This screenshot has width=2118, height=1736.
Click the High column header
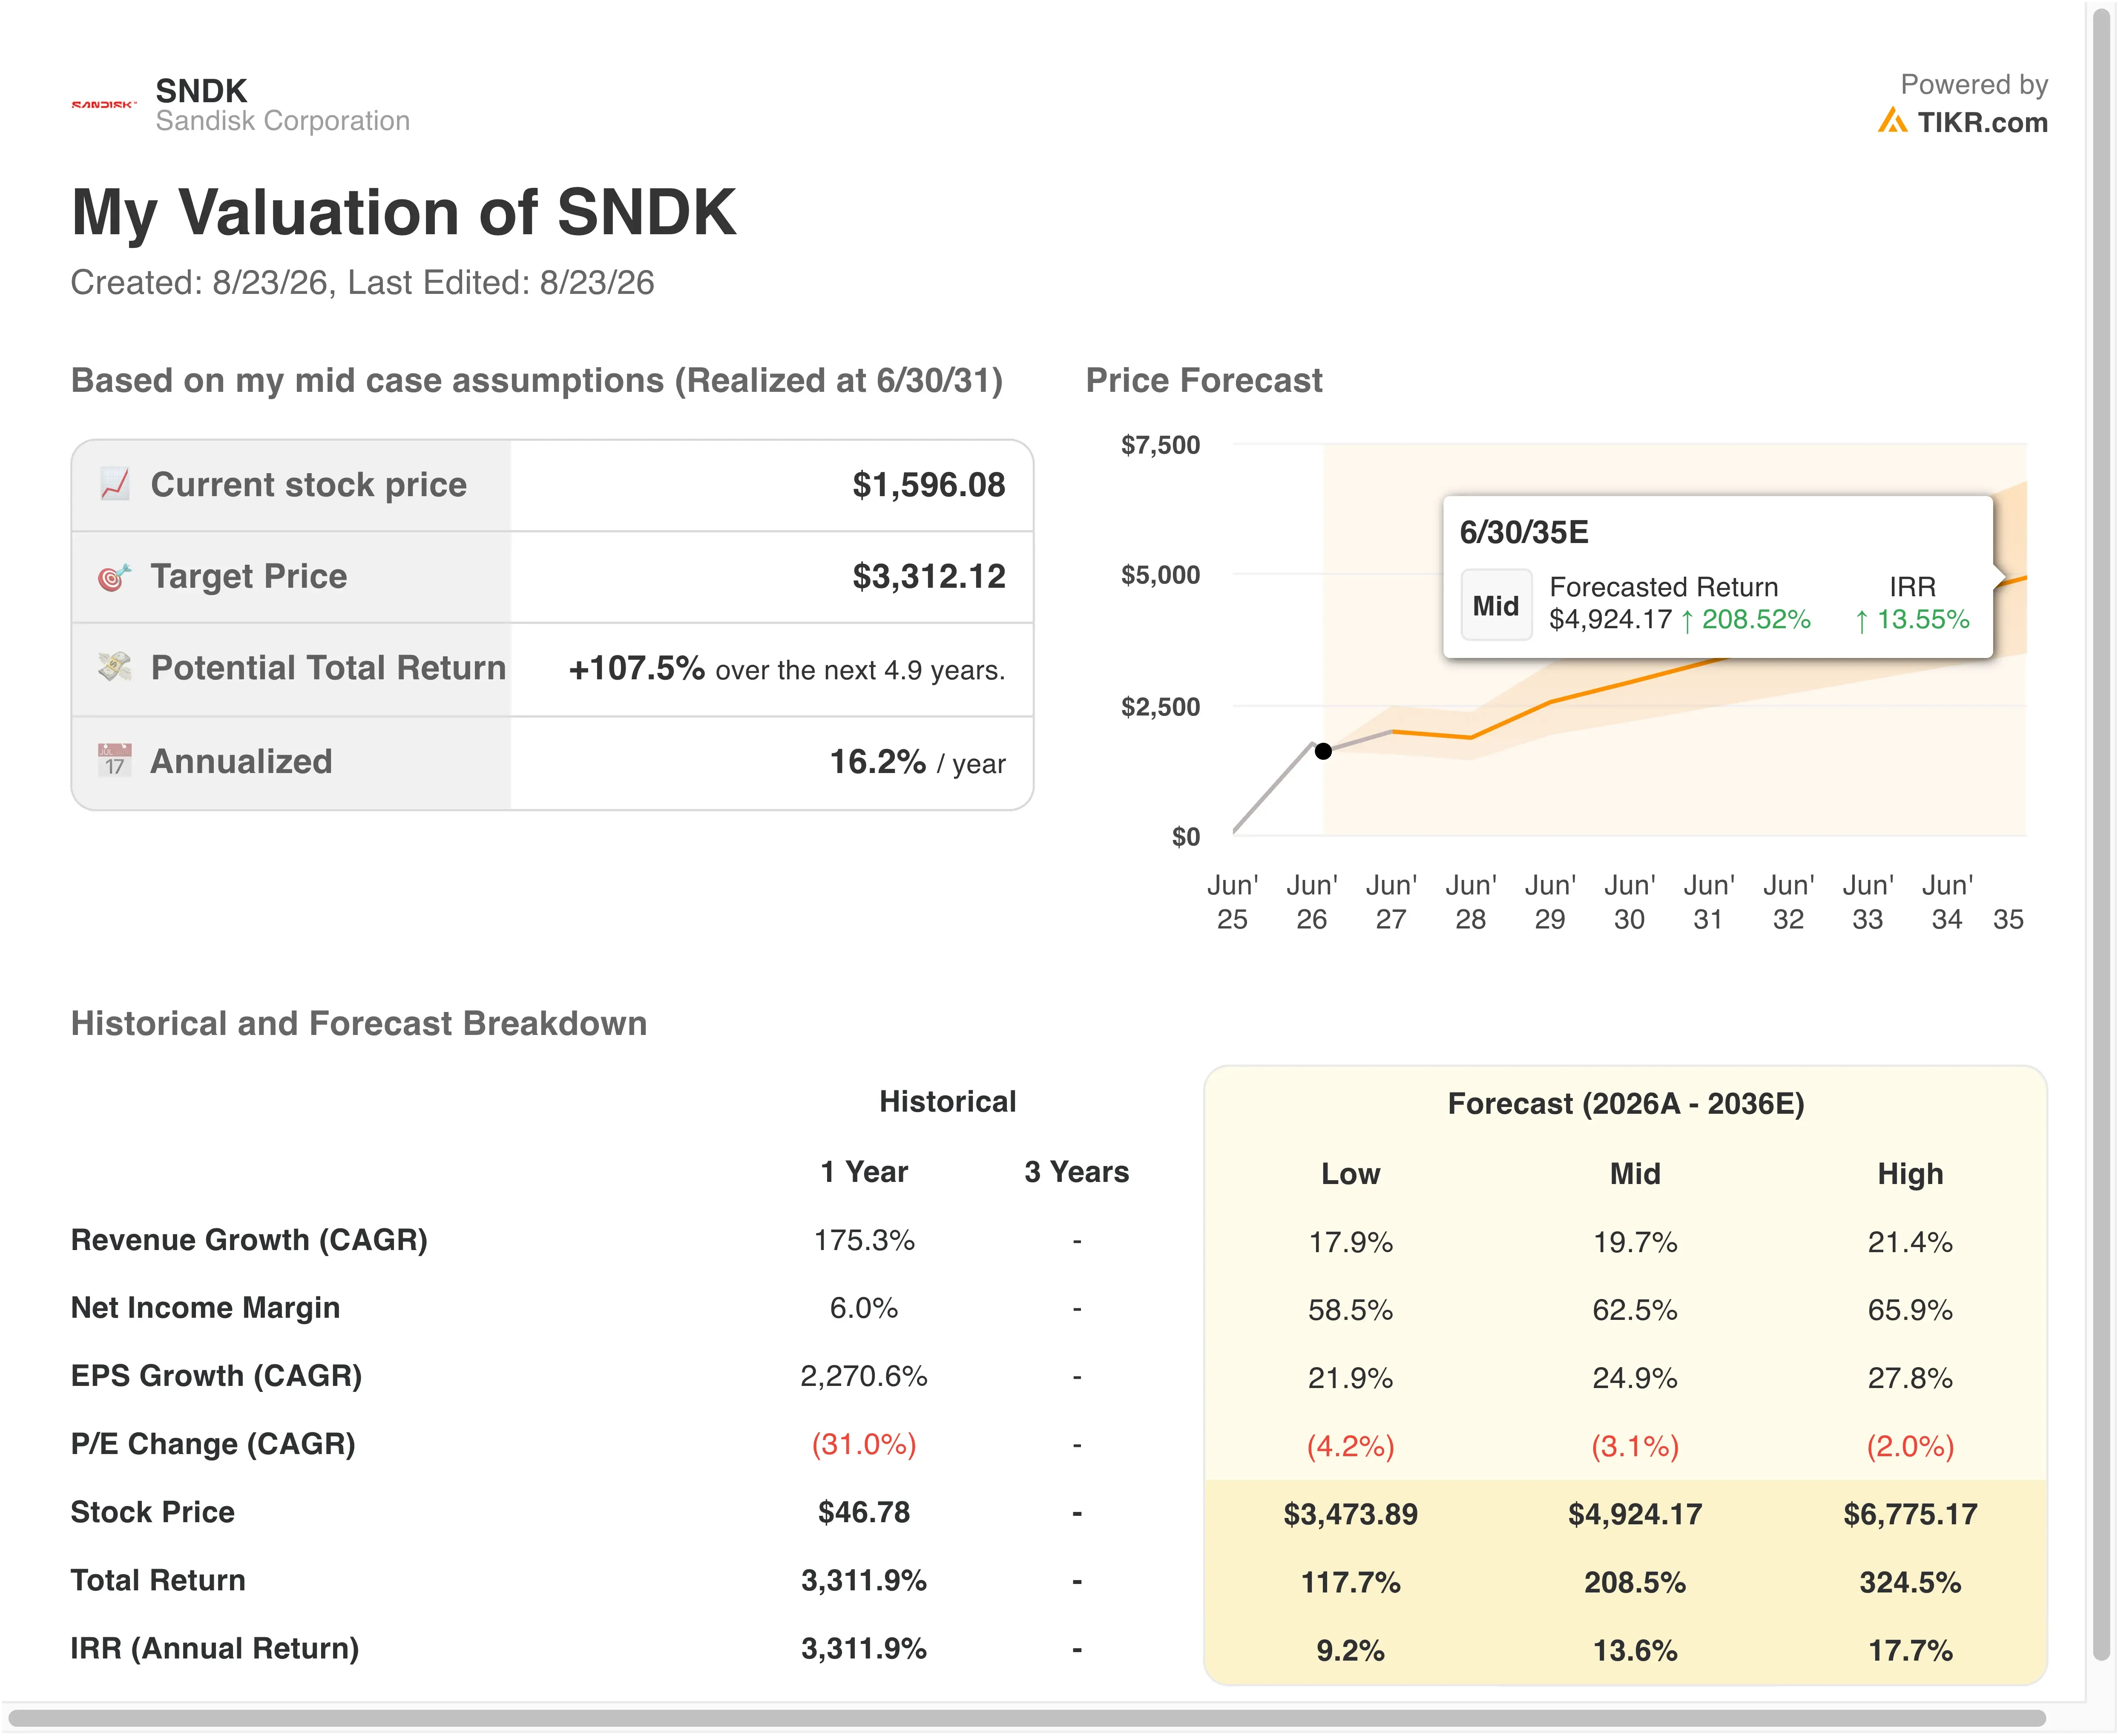pyautogui.click(x=1910, y=1174)
